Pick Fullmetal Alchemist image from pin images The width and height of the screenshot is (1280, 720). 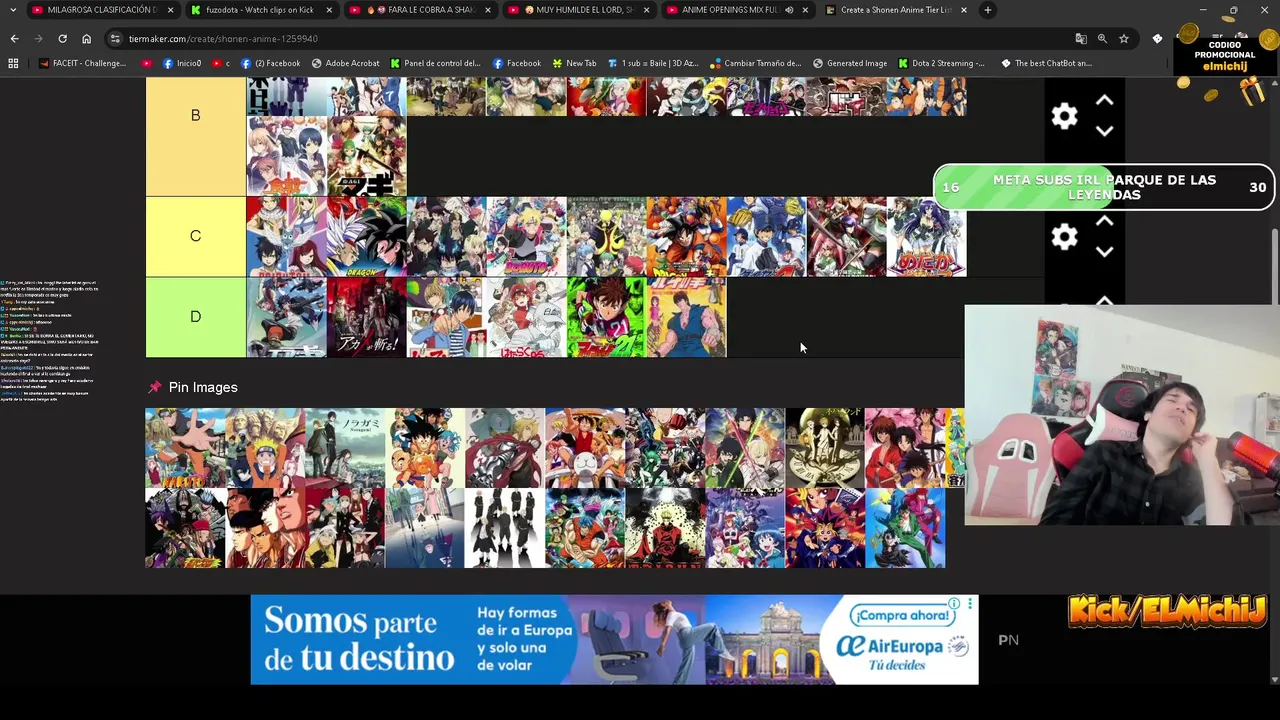[x=505, y=447]
